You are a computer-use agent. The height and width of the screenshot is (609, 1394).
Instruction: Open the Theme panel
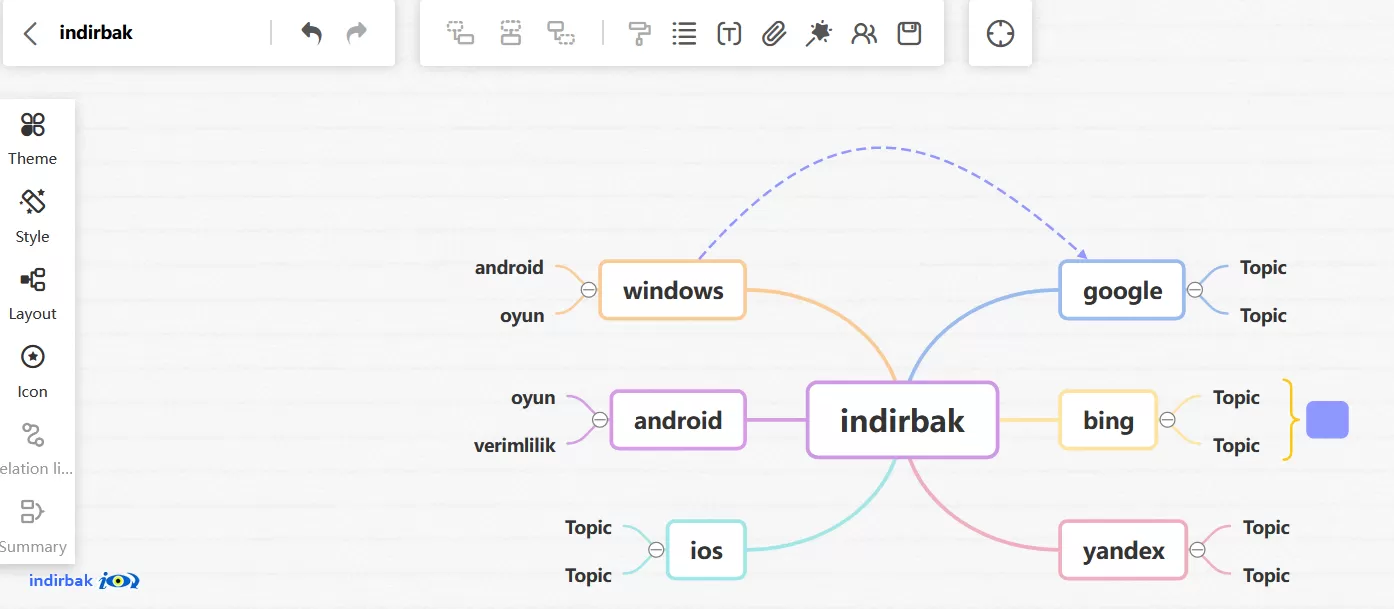point(33,138)
